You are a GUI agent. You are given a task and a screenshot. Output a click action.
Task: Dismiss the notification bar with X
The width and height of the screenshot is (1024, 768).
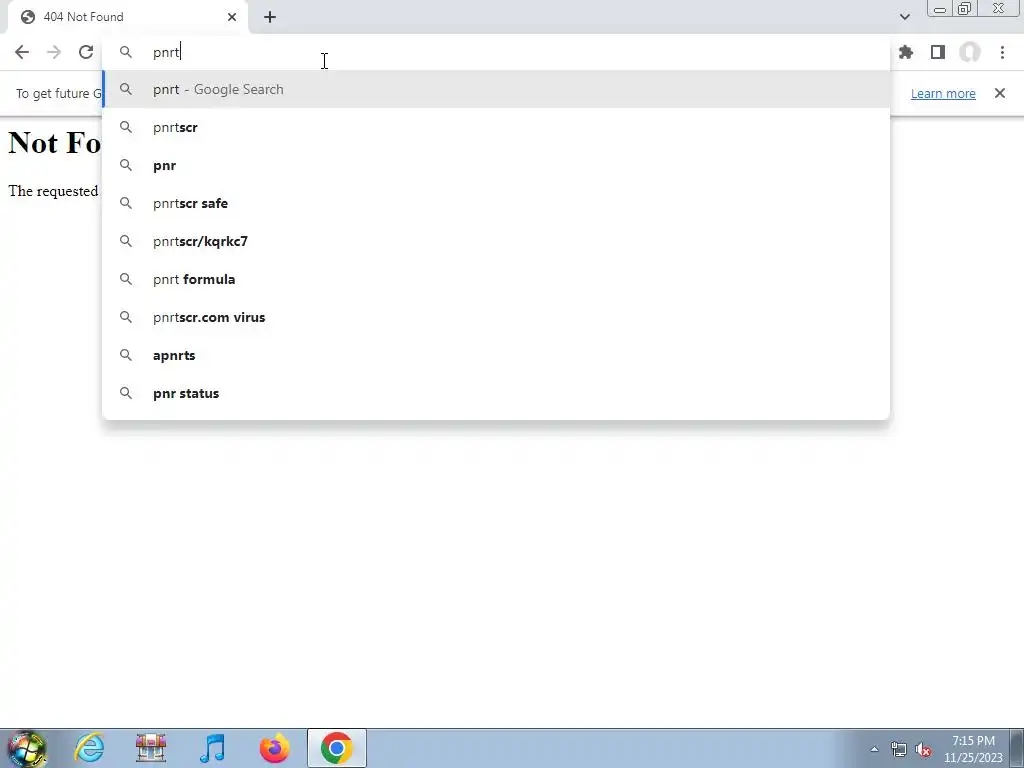tap(1000, 93)
